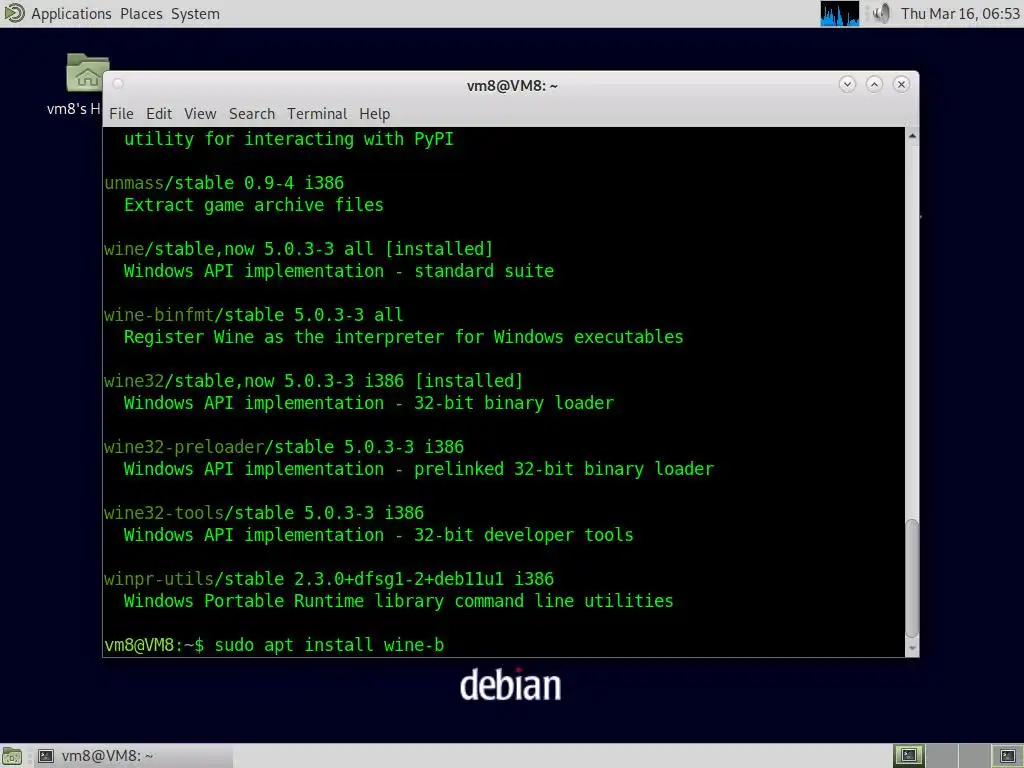The image size is (1024, 768).
Task: Click the system monitor graph applet
Action: click(840, 14)
